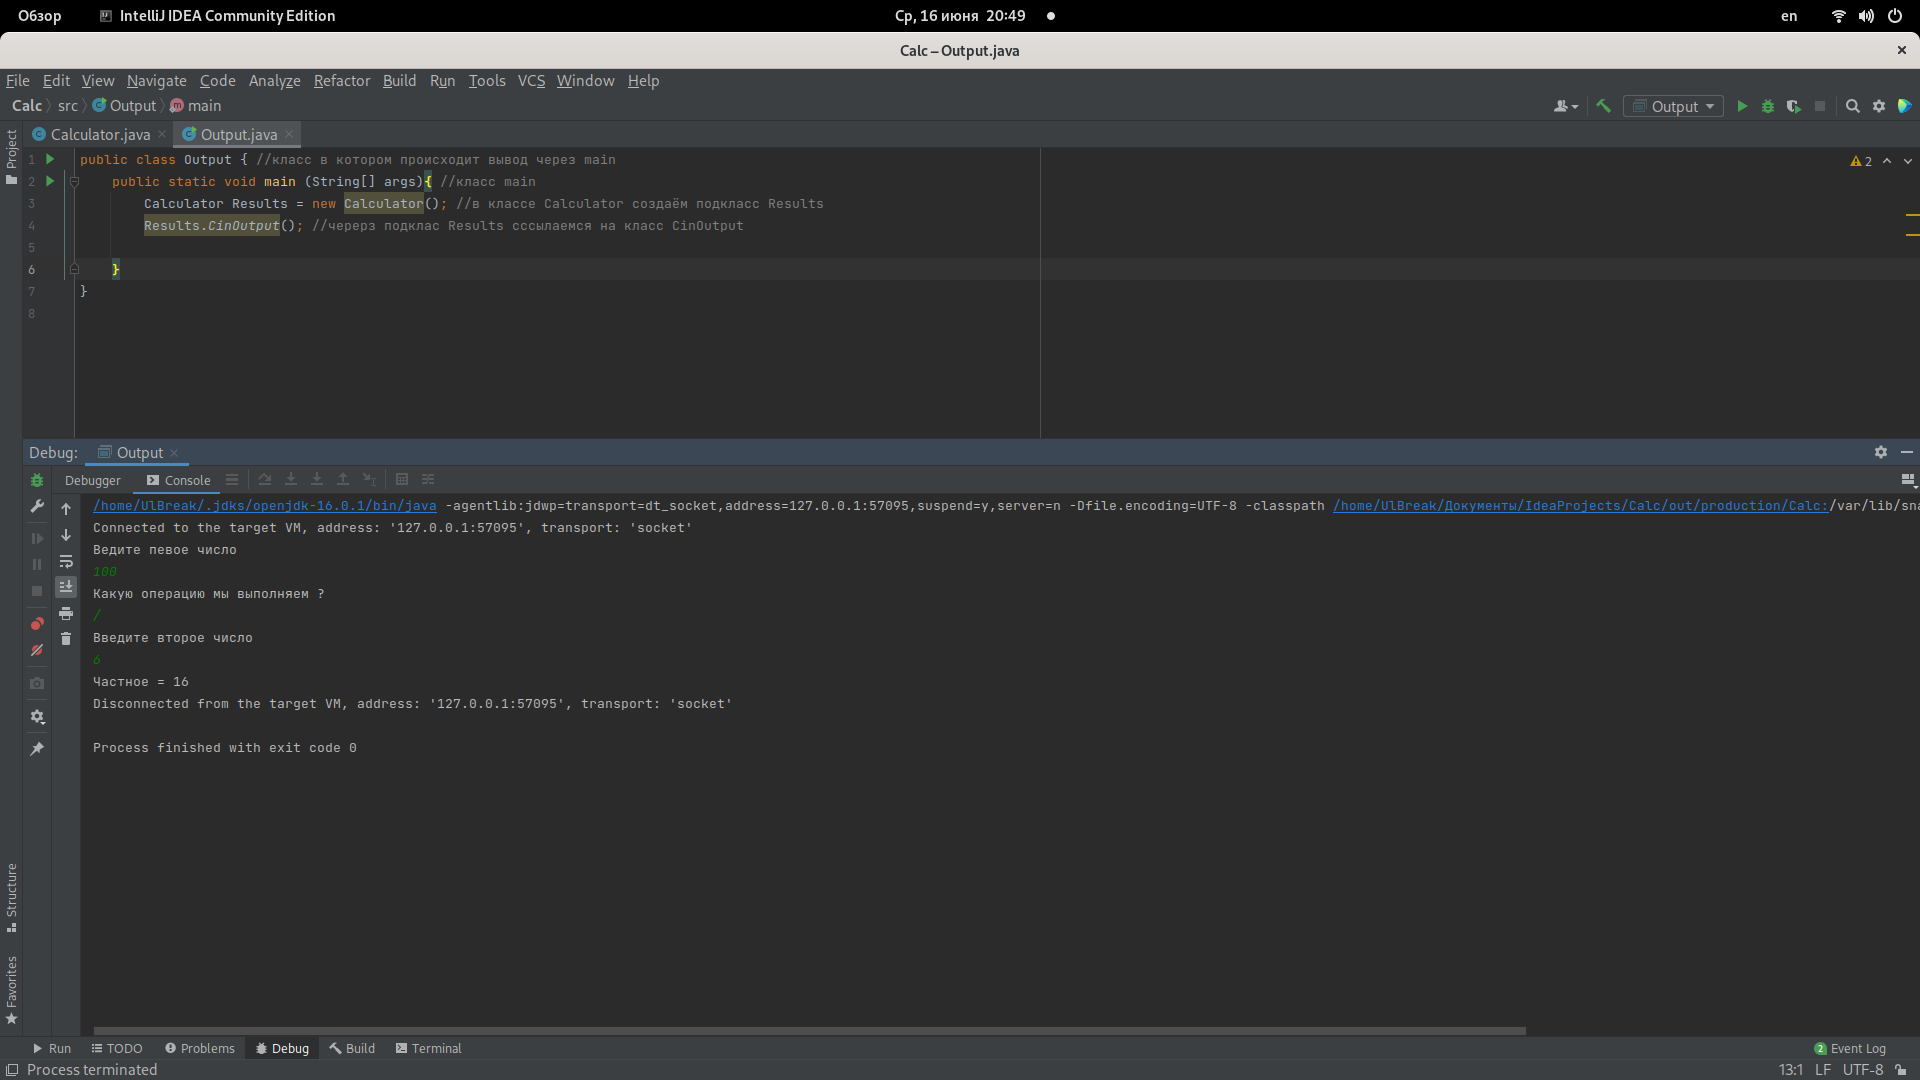
Task: Toggle Mute Breakpoints in debug sidebar
Action: [37, 650]
